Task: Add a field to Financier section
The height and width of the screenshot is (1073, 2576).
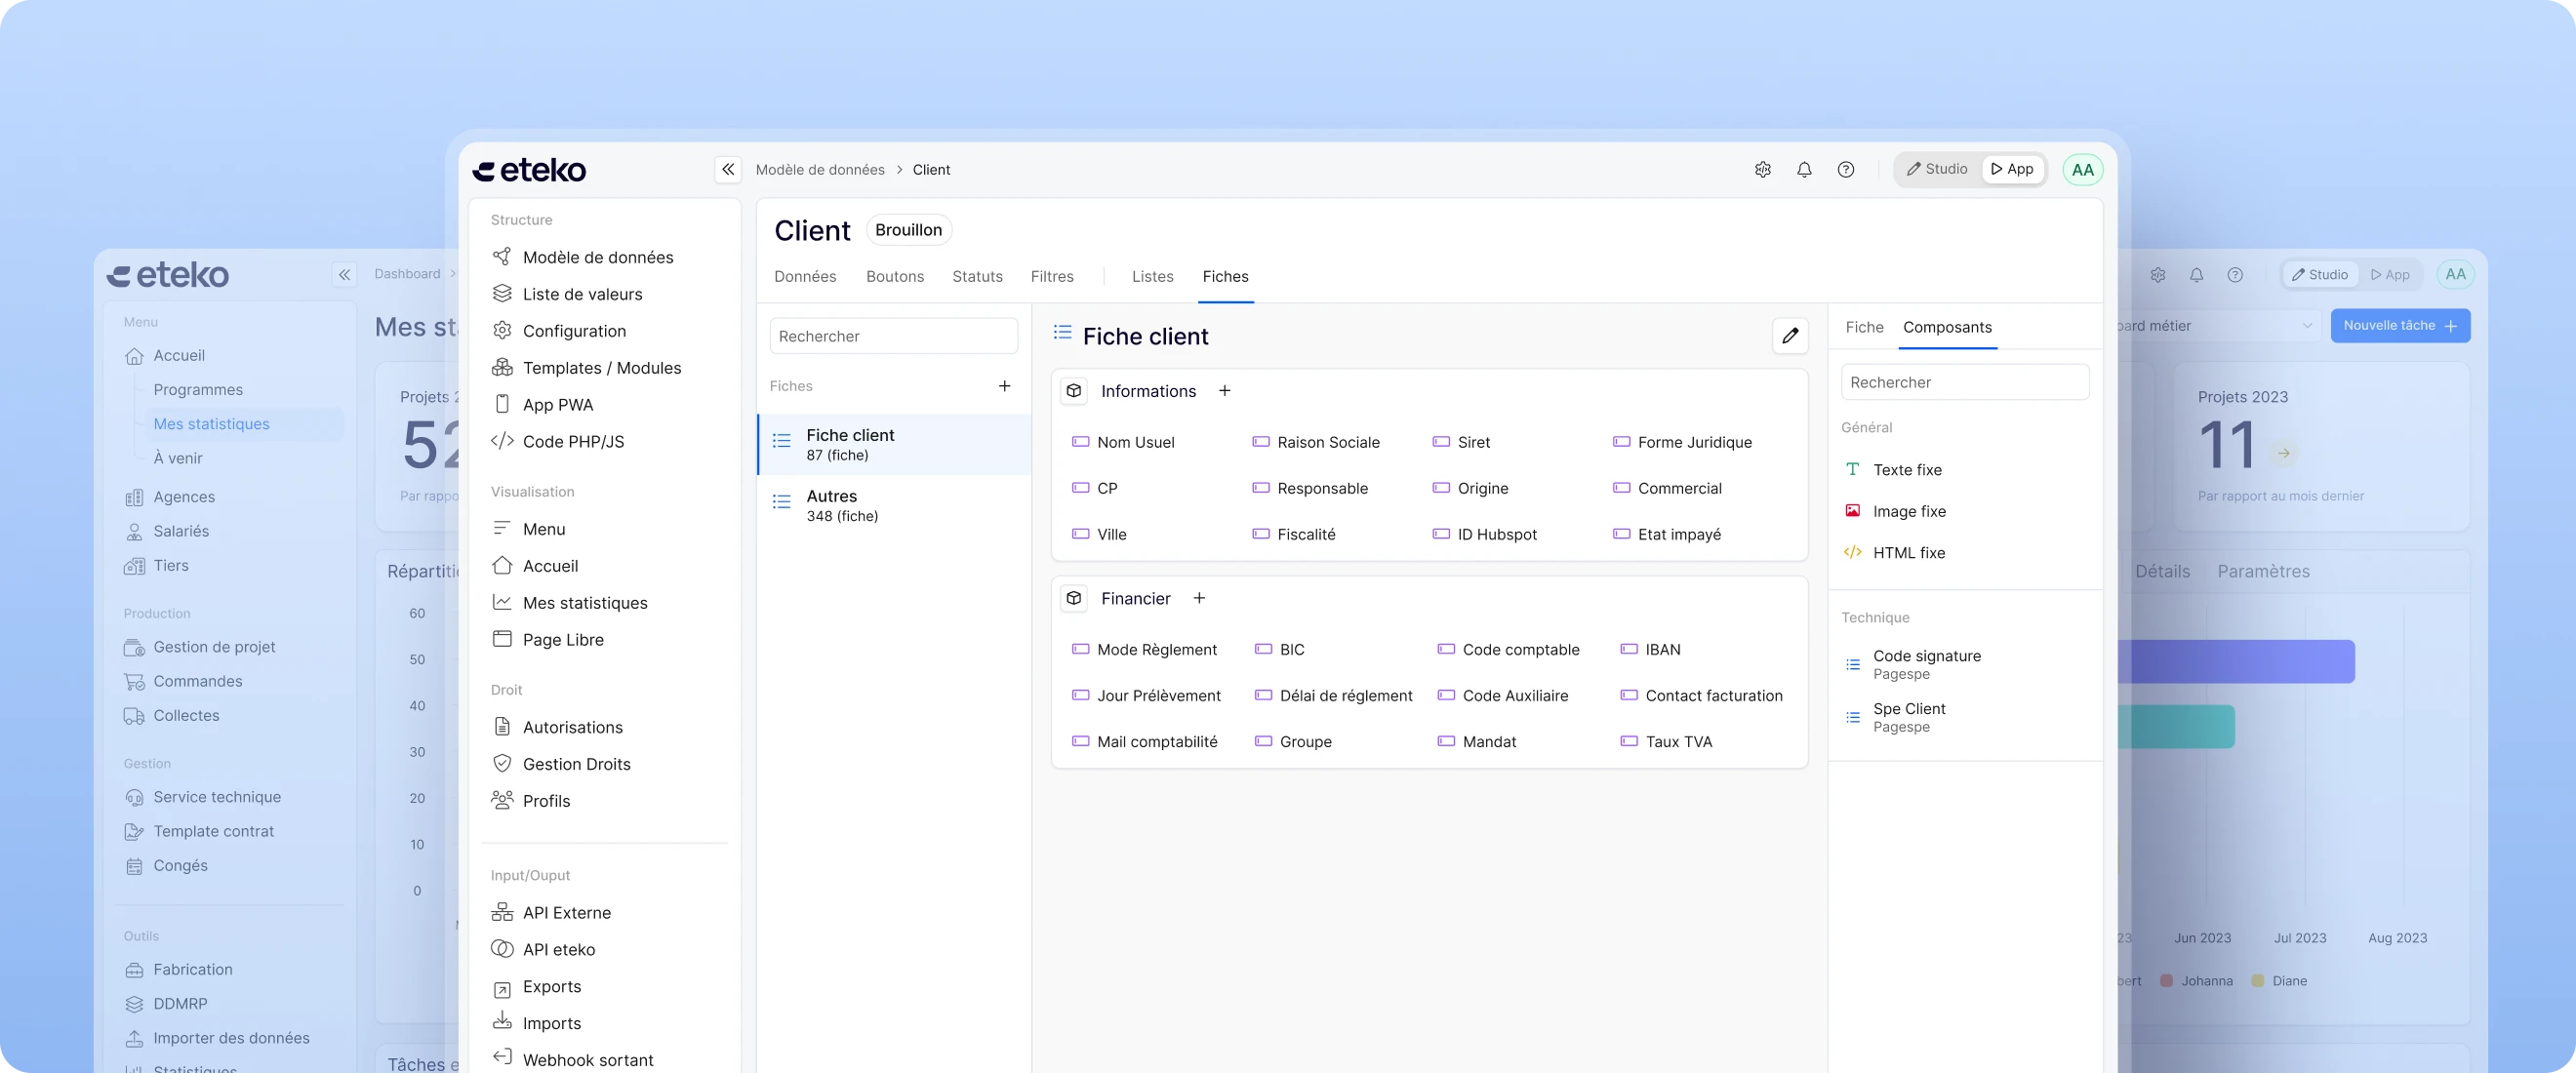Action: 1199,598
